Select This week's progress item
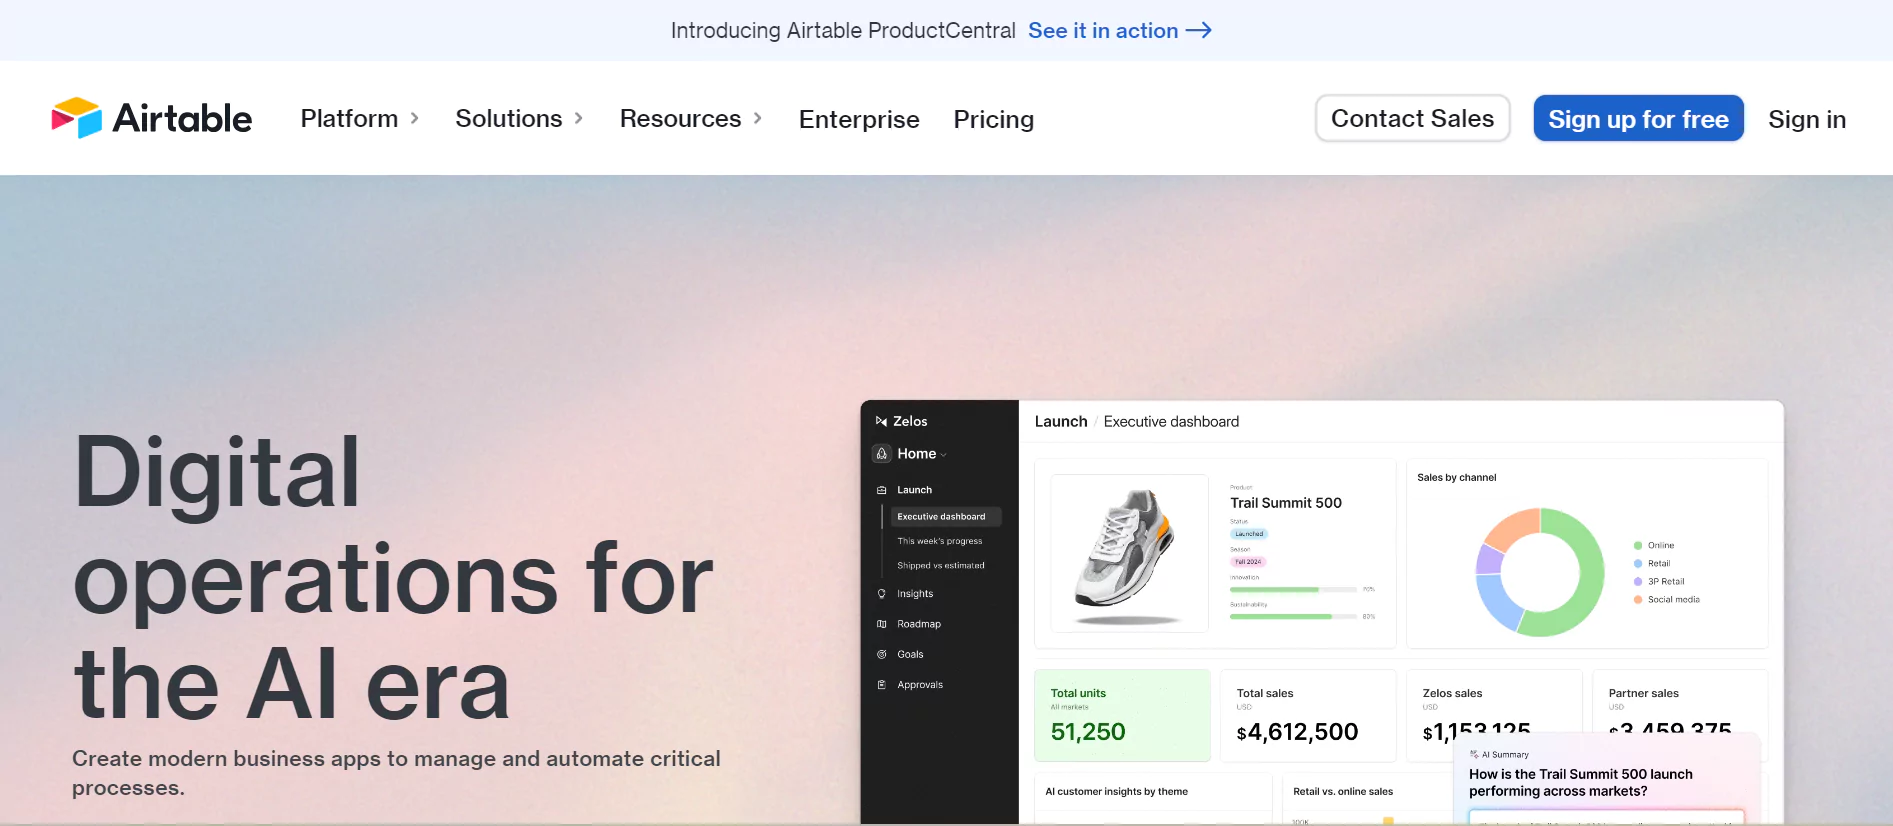Image resolution: width=1893 pixels, height=826 pixels. click(939, 541)
